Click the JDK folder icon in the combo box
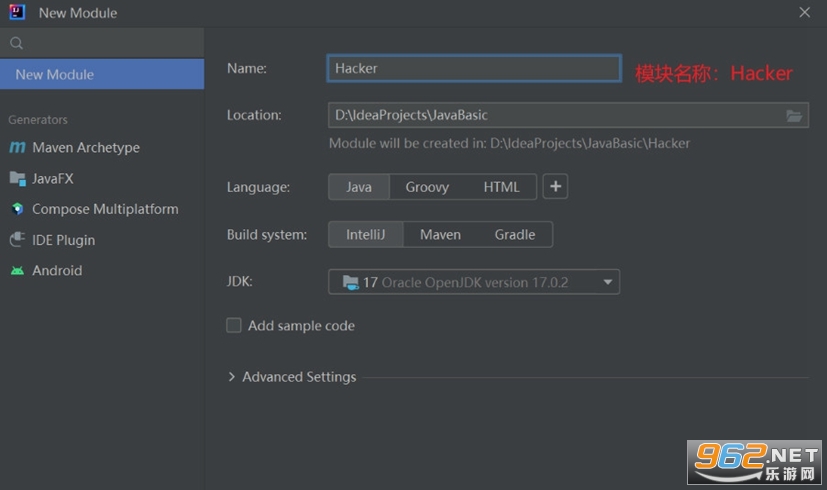This screenshot has width=827, height=490. [x=351, y=282]
